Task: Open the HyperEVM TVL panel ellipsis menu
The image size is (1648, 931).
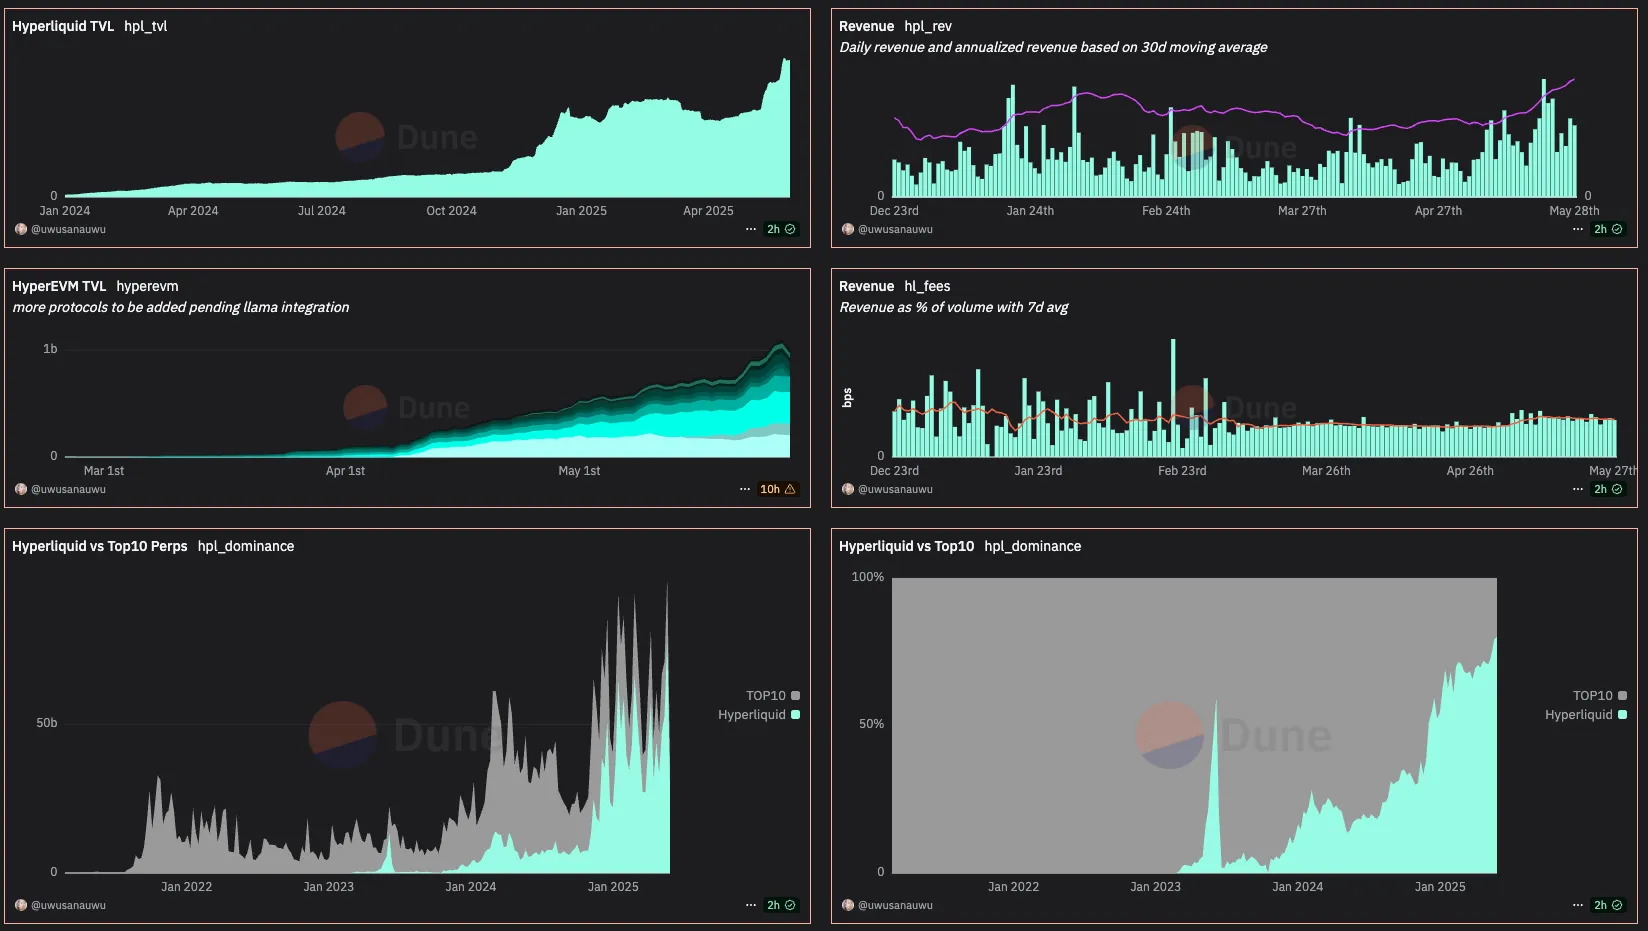Action: tap(745, 489)
